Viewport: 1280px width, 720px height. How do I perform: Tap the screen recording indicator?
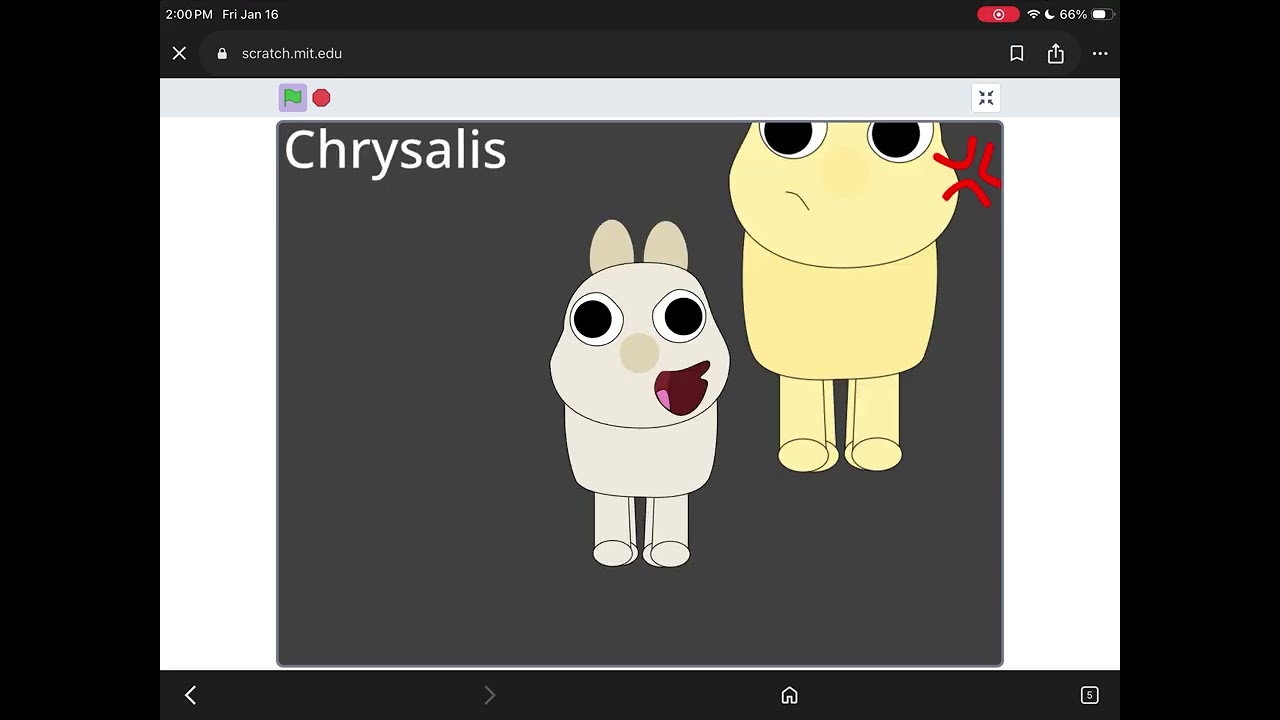pyautogui.click(x=998, y=14)
